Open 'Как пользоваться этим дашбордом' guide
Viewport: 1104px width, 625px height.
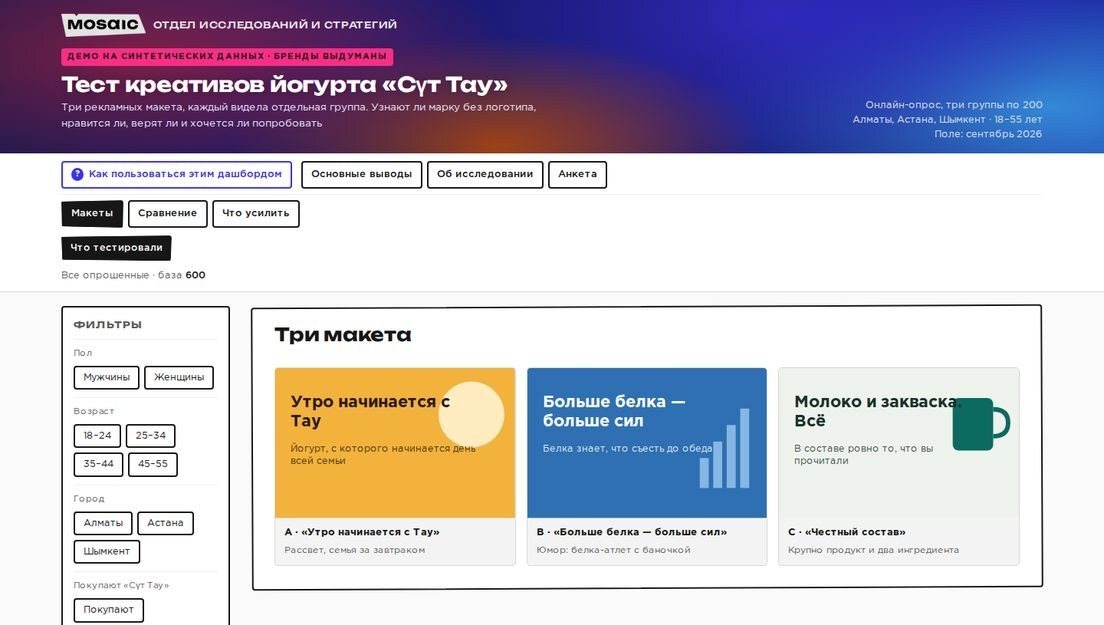pyautogui.click(x=177, y=175)
